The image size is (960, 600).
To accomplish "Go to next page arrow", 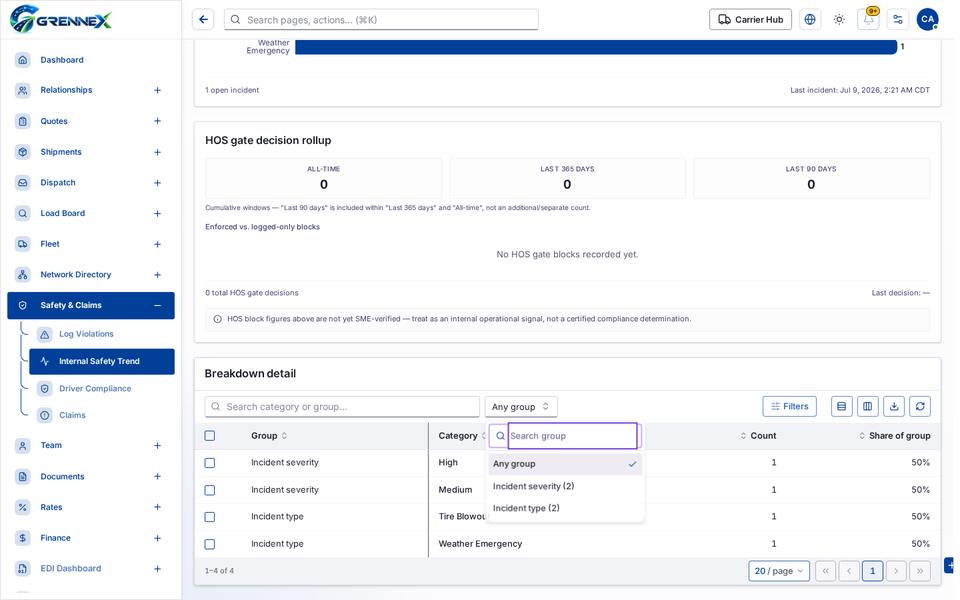I will [x=896, y=571].
